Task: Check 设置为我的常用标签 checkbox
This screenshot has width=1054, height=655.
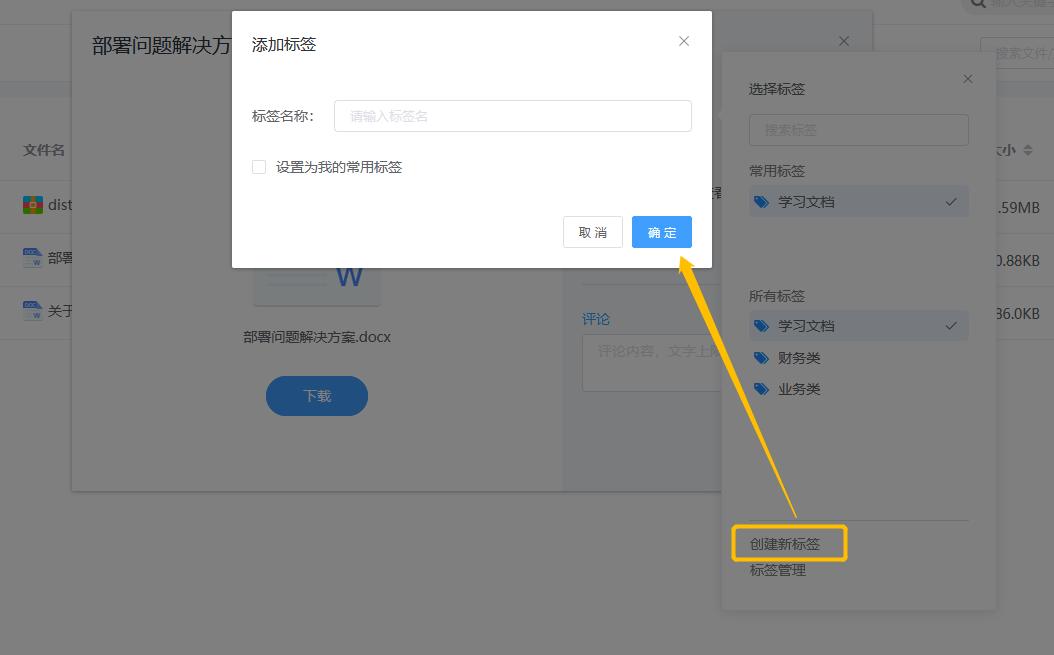Action: pos(259,167)
